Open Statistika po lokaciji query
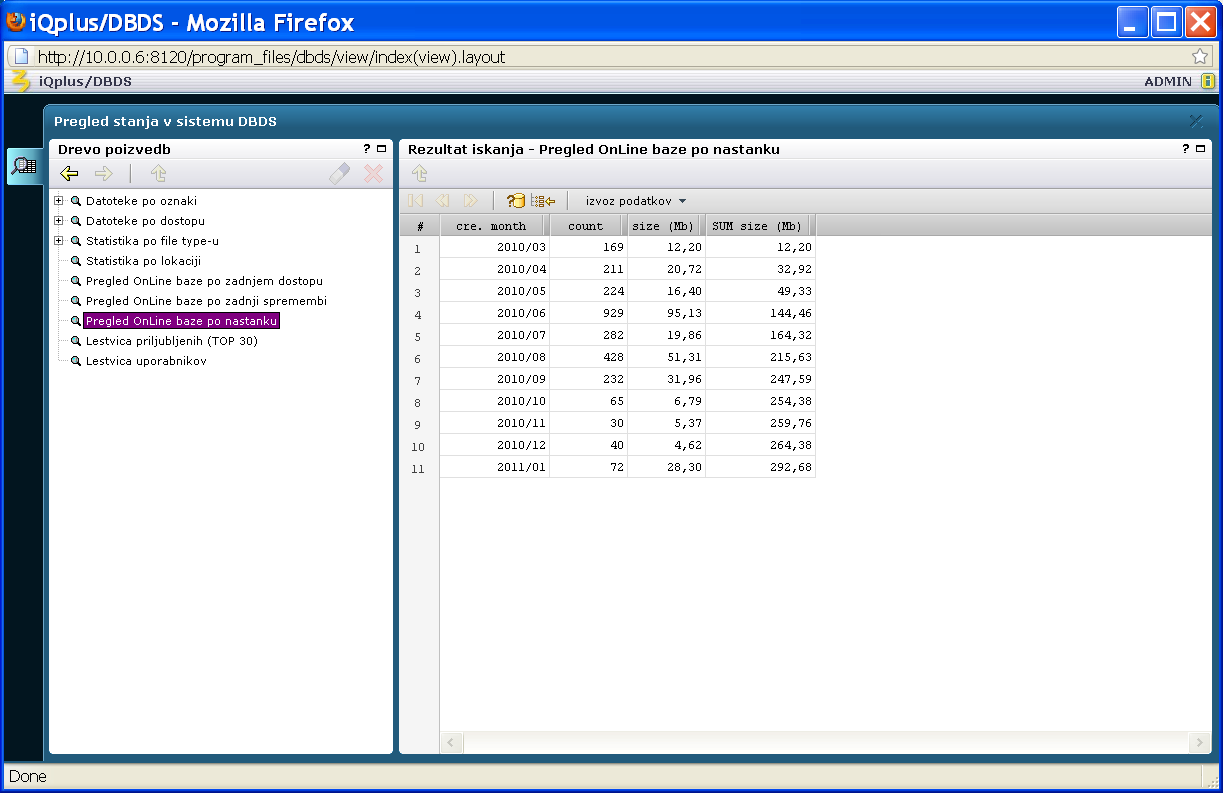The width and height of the screenshot is (1223, 793). coord(143,261)
